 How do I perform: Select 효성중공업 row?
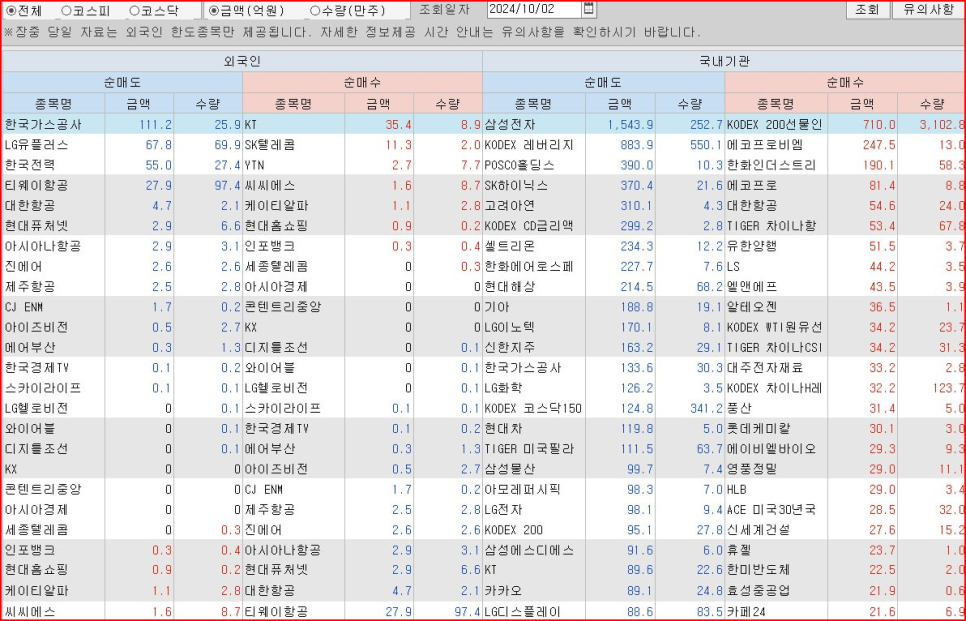(x=845, y=590)
